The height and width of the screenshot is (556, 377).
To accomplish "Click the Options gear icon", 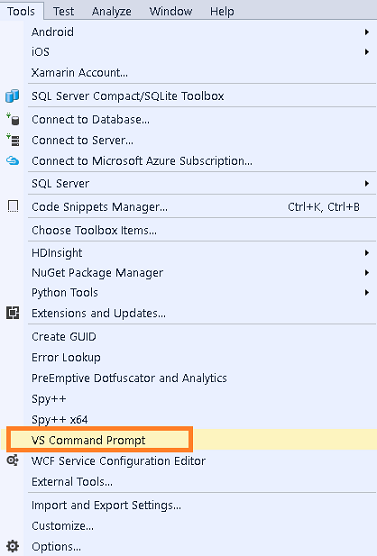I will 12,546.
